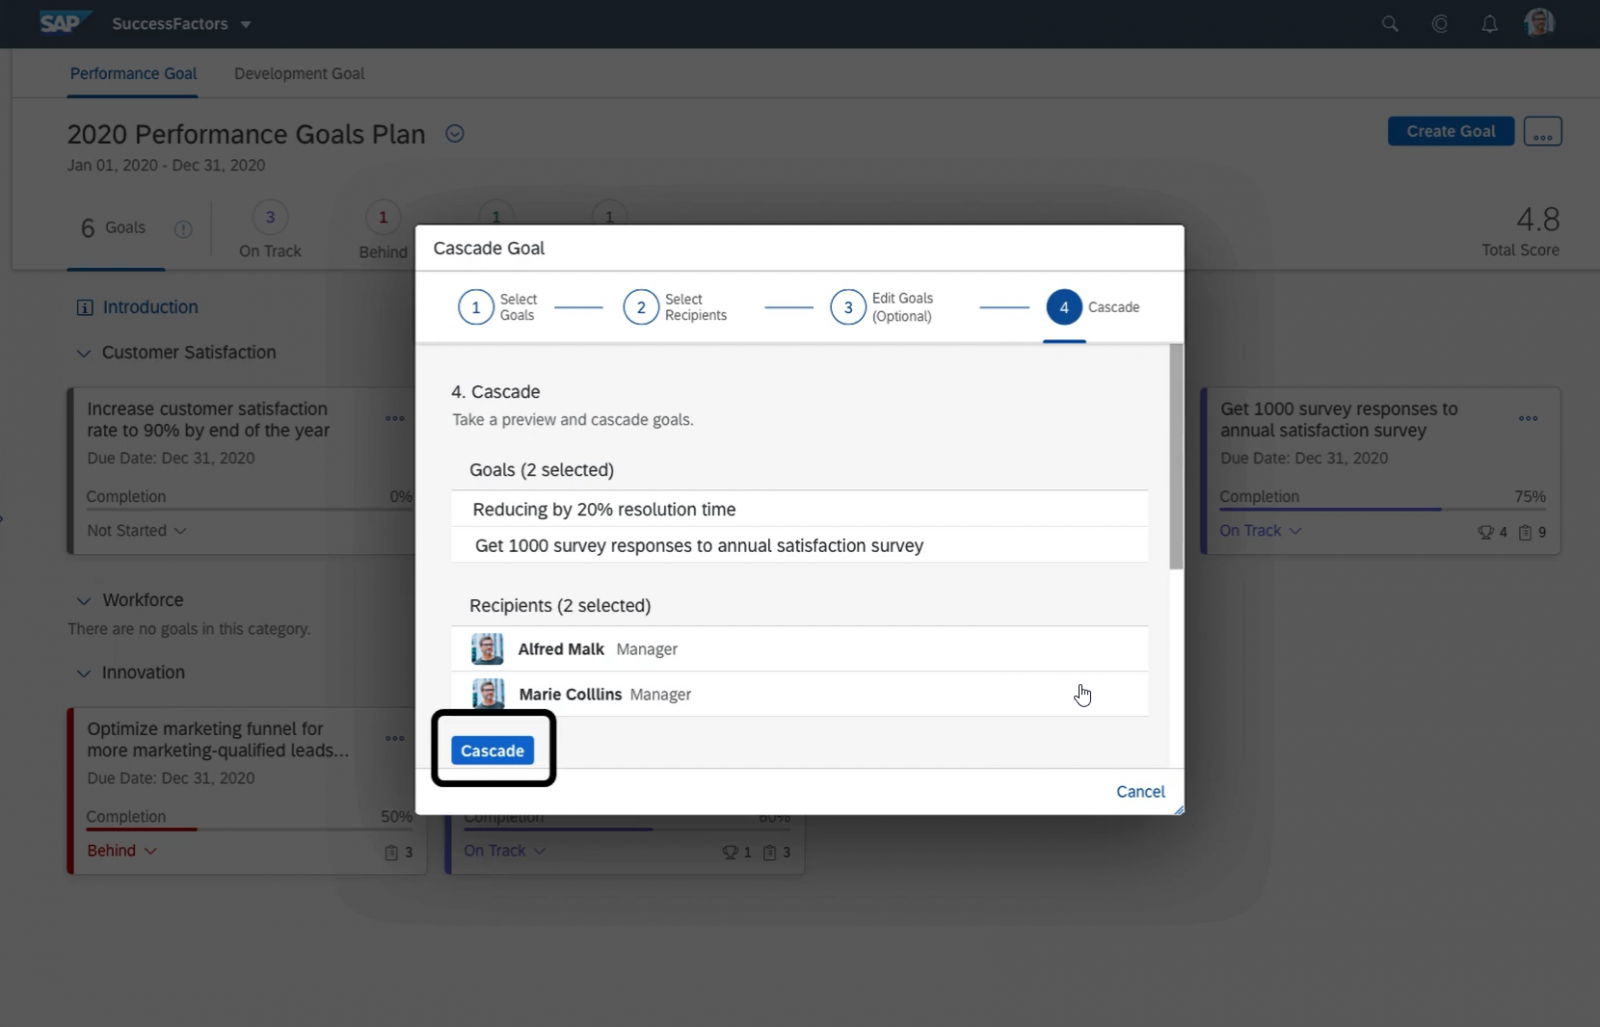Viewport: 1600px width, 1027px height.
Task: Click the goals info icon
Action: tap(183, 229)
